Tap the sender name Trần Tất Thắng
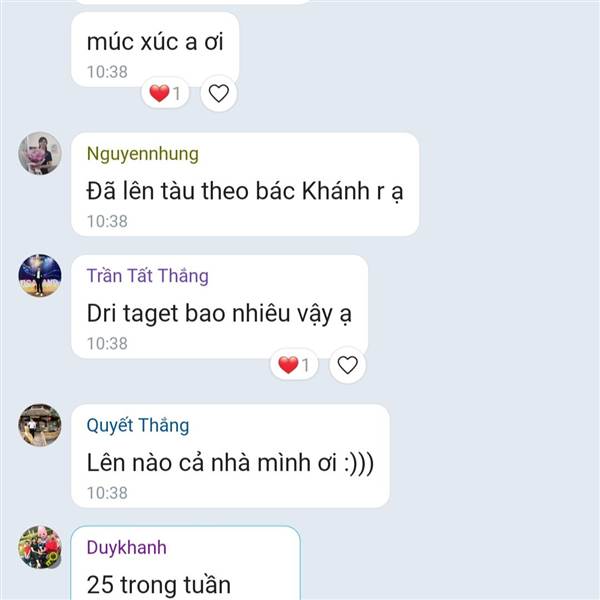This screenshot has height=600, width=600. tap(148, 276)
